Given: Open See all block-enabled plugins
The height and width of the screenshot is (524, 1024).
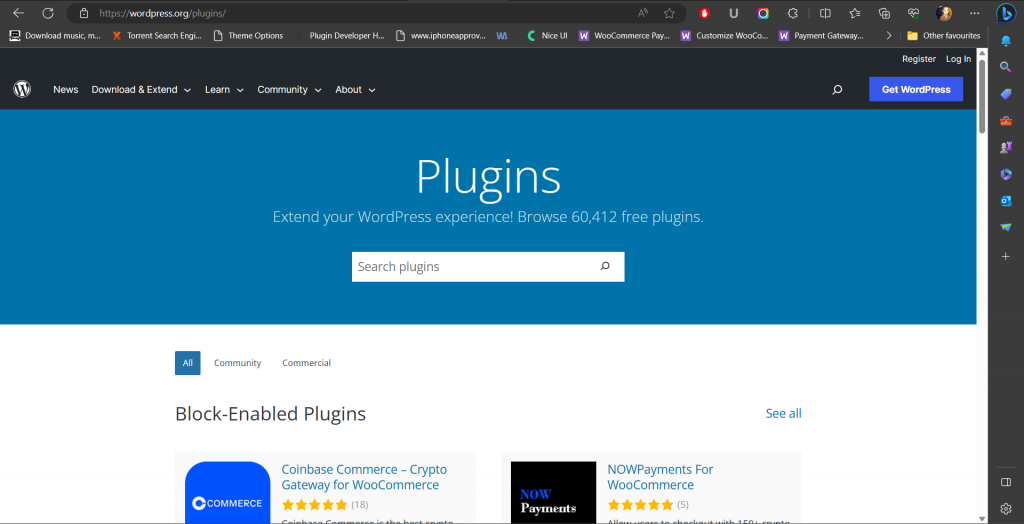Looking at the screenshot, I should pyautogui.click(x=784, y=413).
